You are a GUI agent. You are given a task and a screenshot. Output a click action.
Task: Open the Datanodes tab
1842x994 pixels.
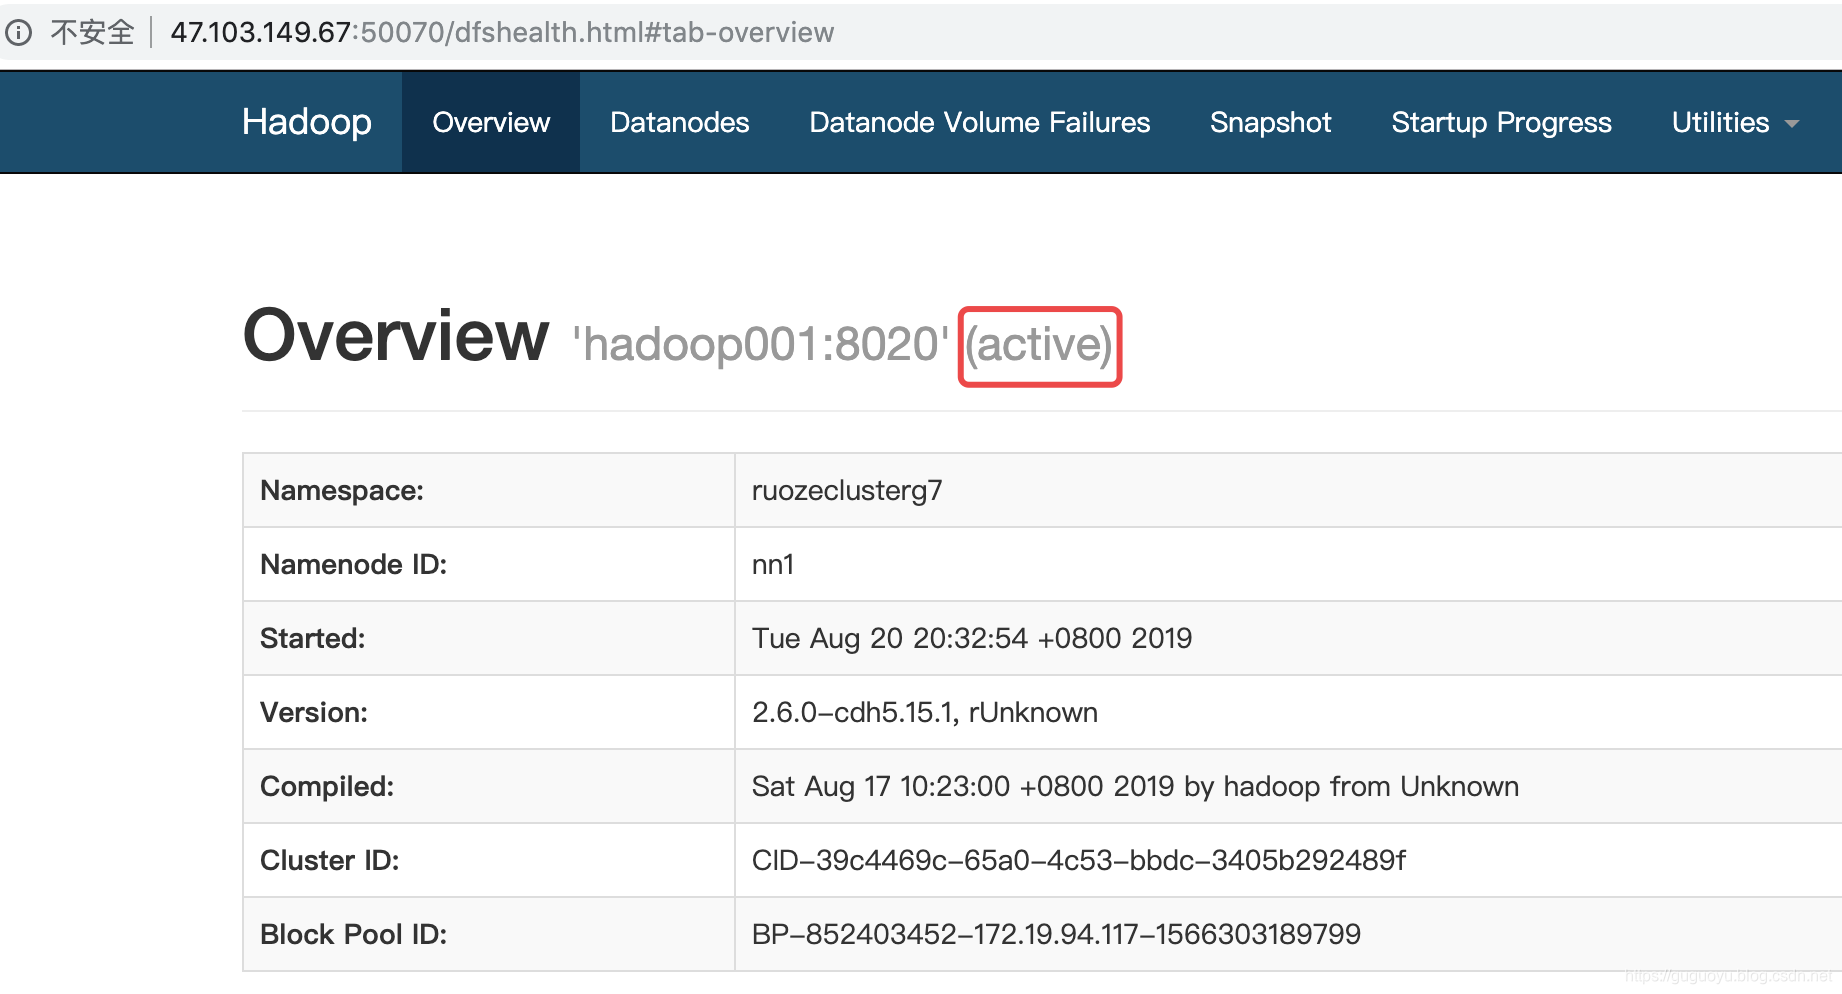coord(680,122)
